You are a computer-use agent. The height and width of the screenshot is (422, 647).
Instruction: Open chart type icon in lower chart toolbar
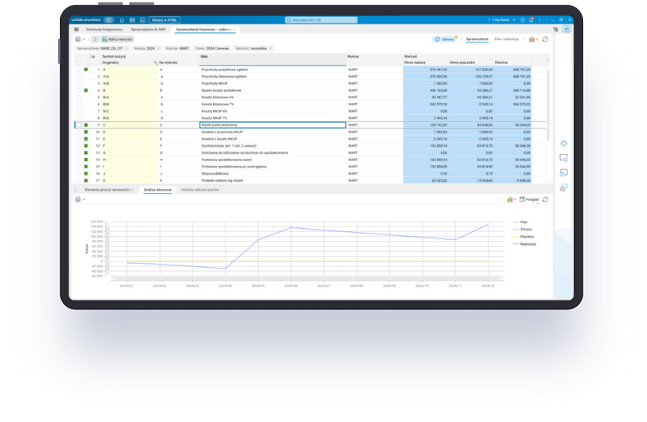pyautogui.click(x=510, y=199)
